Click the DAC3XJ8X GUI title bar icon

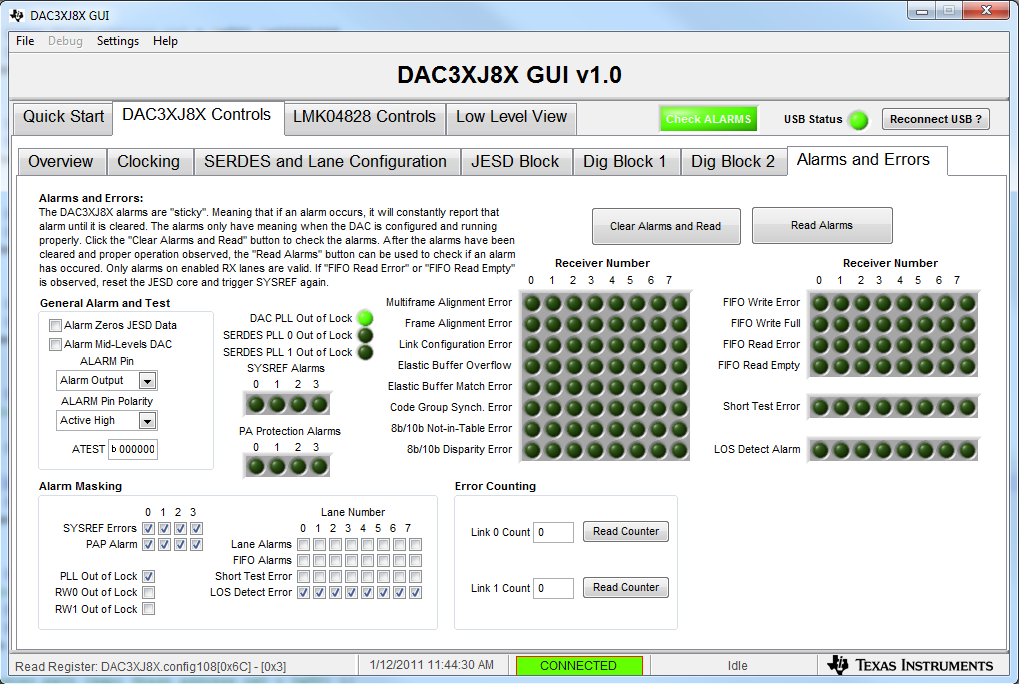tap(16, 15)
